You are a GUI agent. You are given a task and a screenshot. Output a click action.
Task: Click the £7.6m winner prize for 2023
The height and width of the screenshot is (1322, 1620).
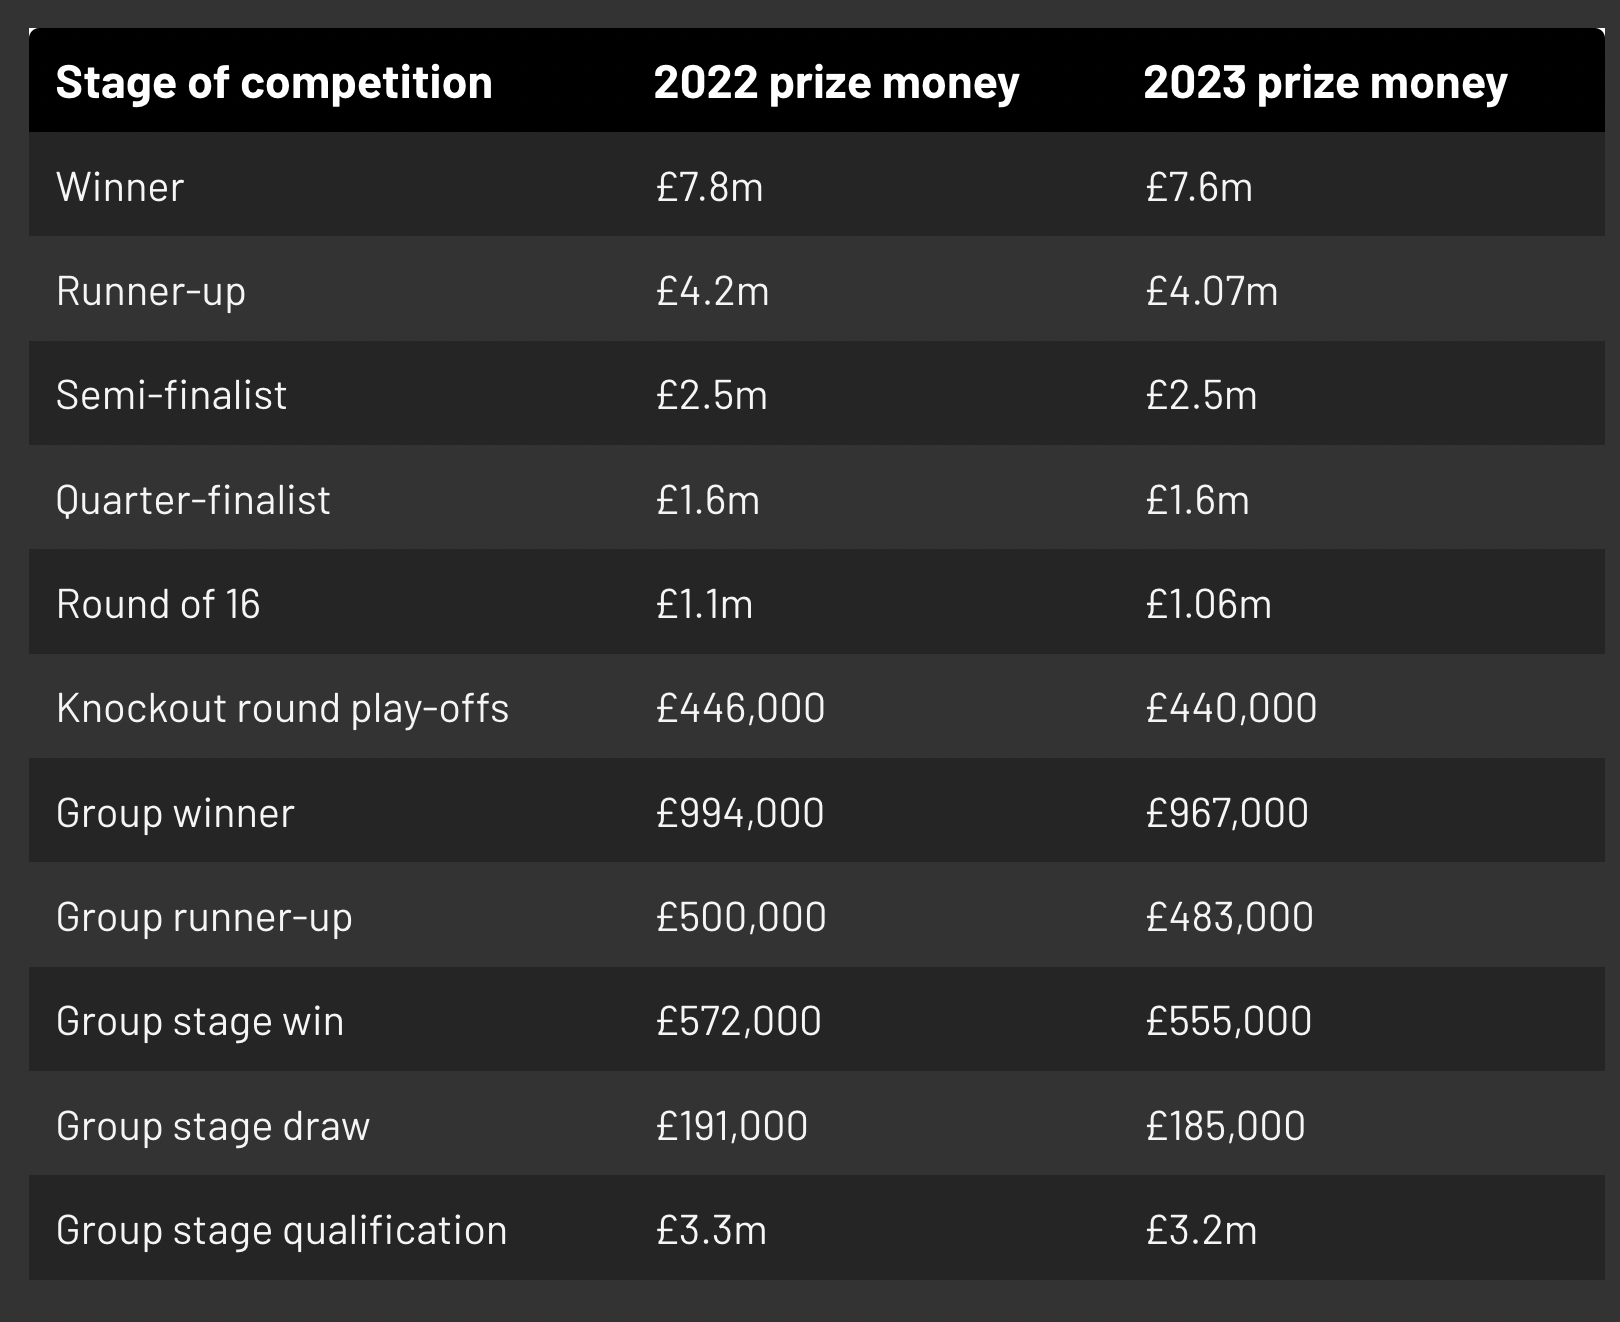(1199, 188)
